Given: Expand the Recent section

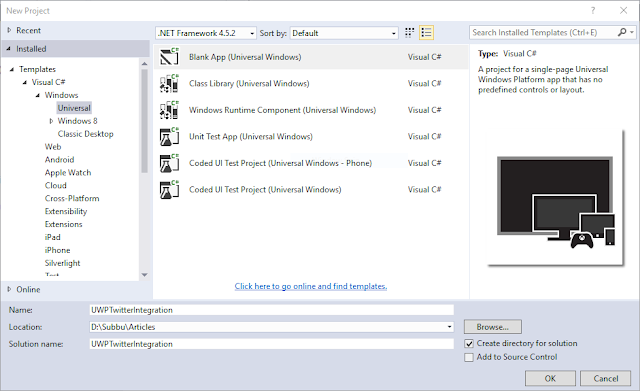Looking at the screenshot, I should [9, 30].
